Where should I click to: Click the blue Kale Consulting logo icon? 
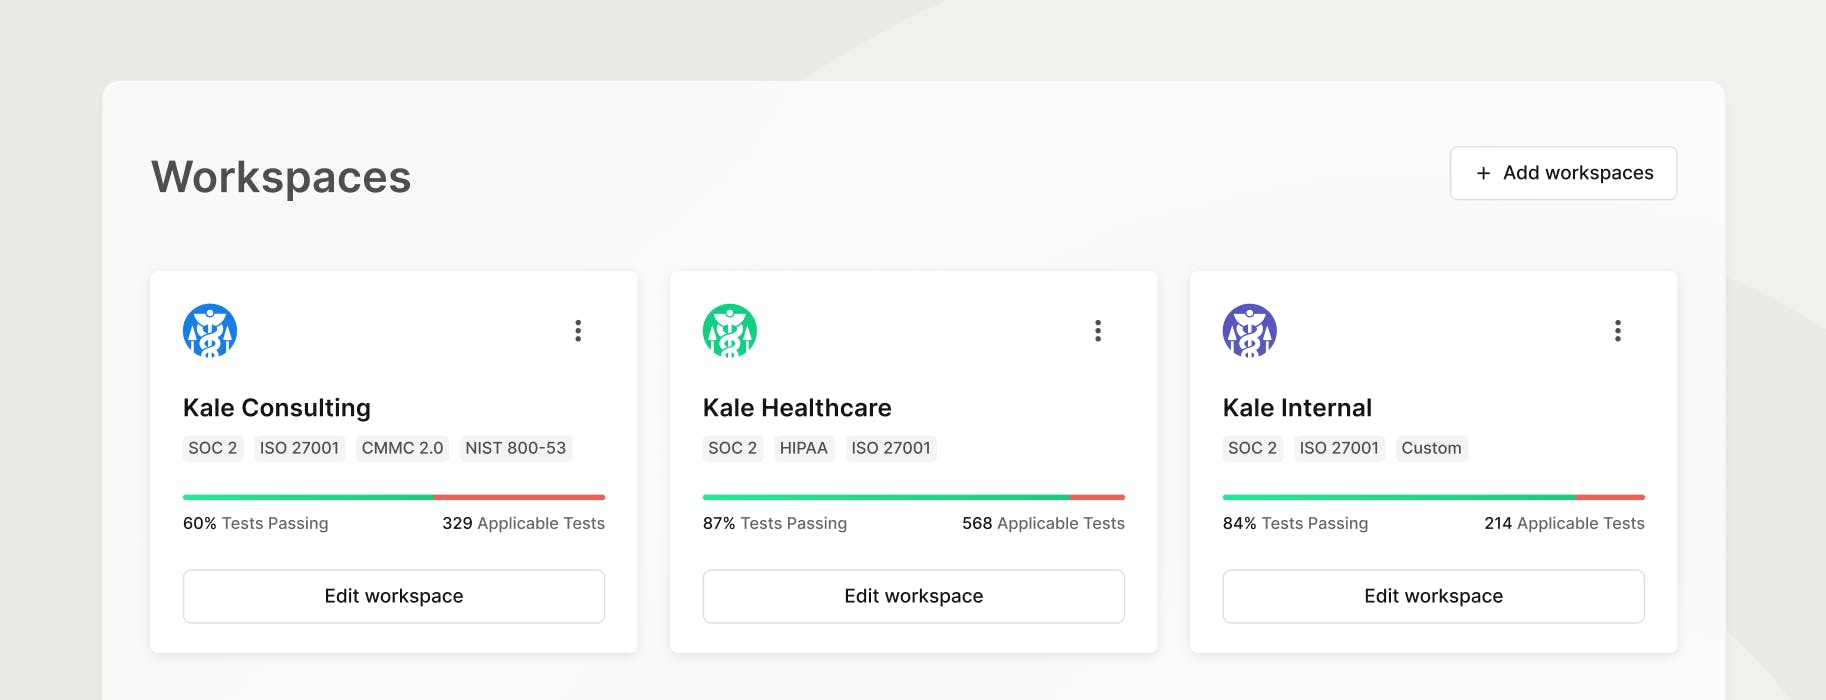[x=210, y=331]
